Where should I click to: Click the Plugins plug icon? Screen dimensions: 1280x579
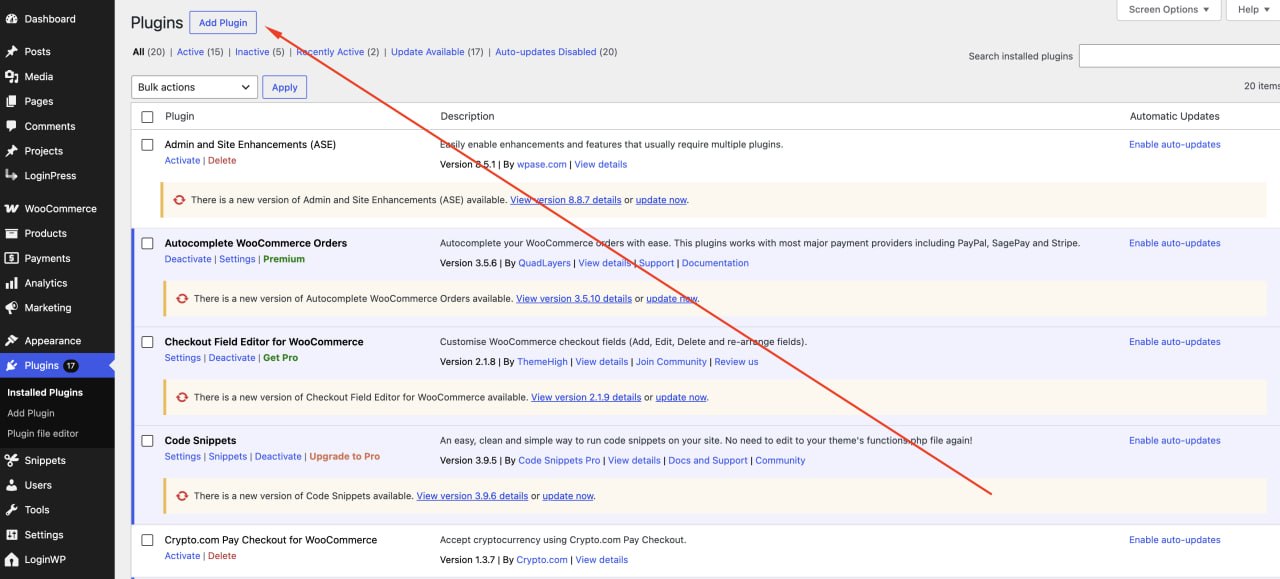pos(12,366)
